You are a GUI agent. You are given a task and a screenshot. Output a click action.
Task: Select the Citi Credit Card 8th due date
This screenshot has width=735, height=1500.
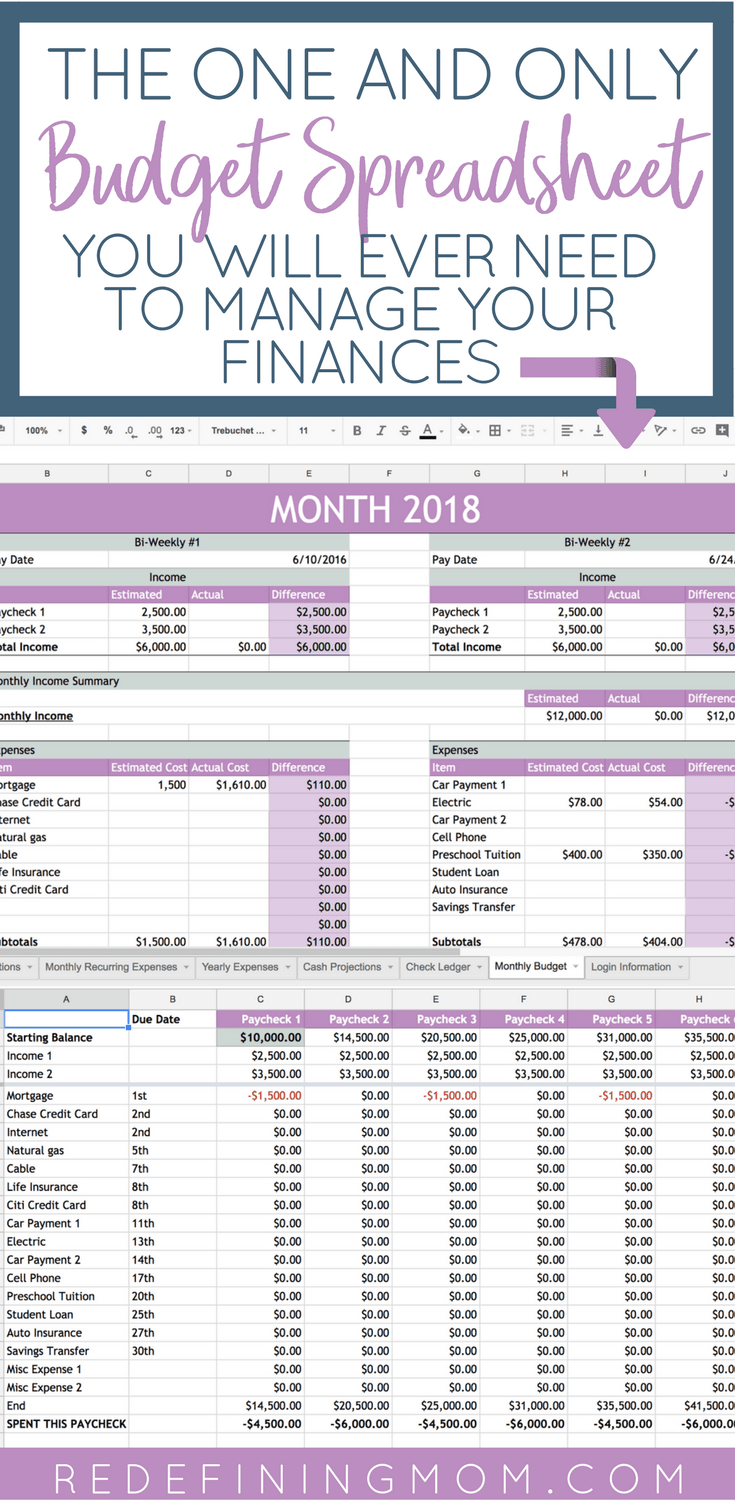tap(173, 1205)
